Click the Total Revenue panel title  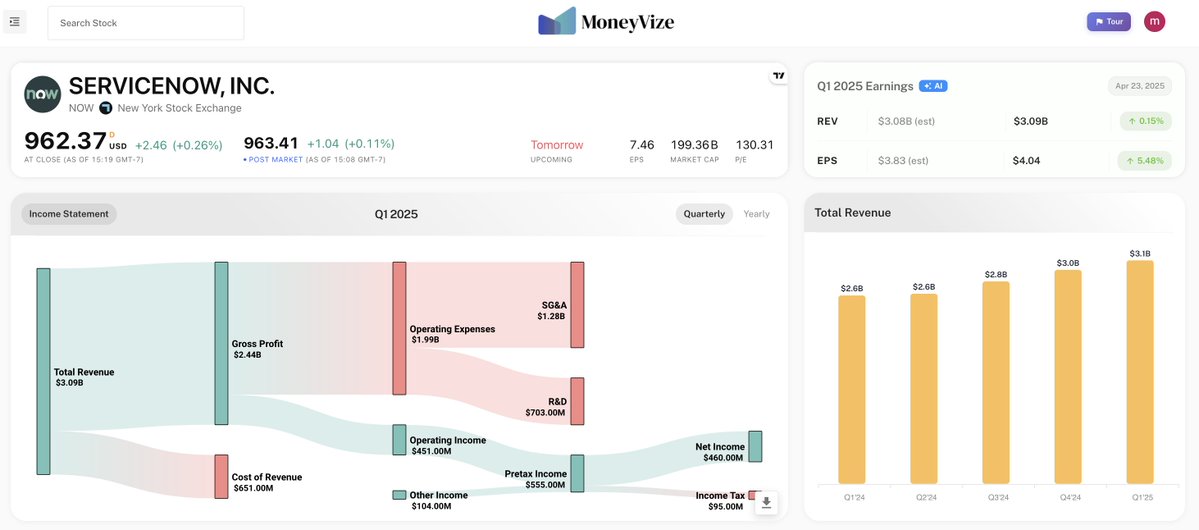(853, 213)
